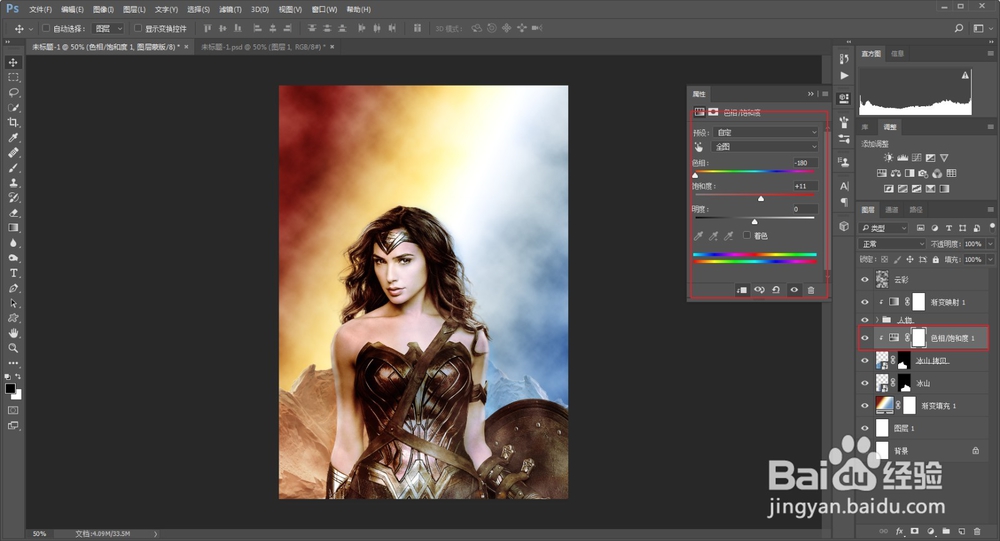The image size is (1000, 541).
Task: Switch to the 通道 channels tab
Action: click(x=892, y=209)
